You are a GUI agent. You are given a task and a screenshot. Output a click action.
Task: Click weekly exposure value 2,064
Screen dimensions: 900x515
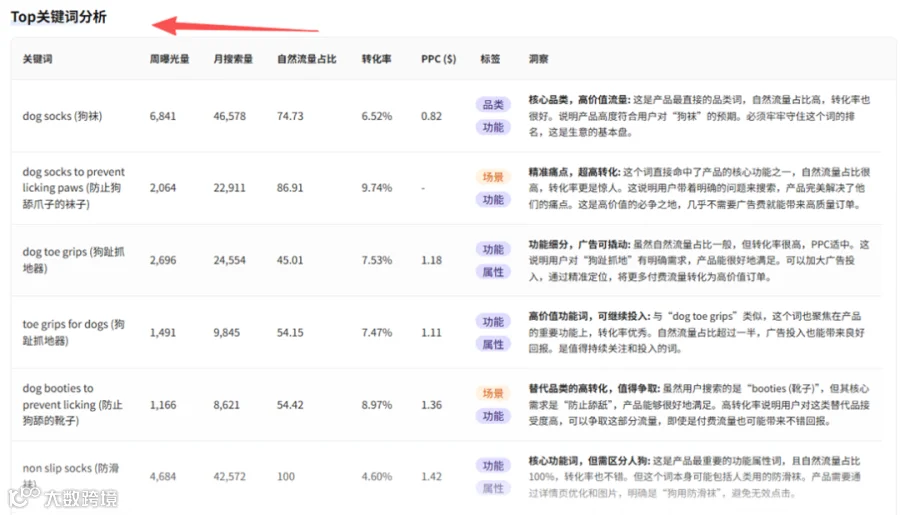[x=163, y=188]
